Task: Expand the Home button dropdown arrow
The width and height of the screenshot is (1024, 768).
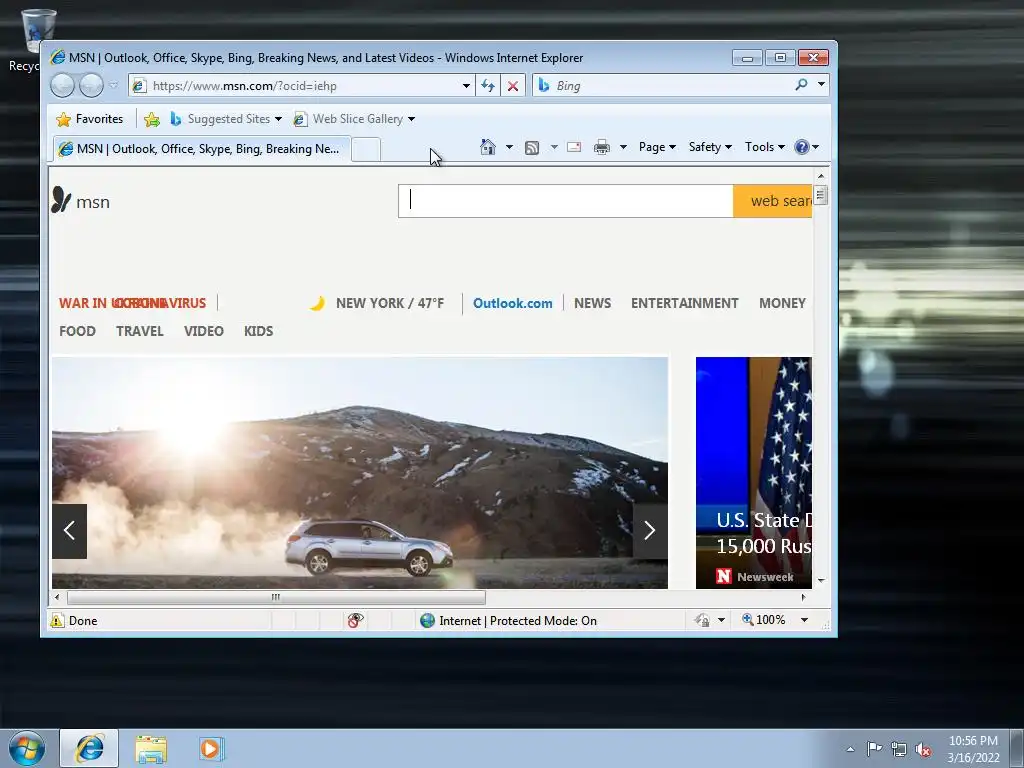Action: [x=509, y=147]
